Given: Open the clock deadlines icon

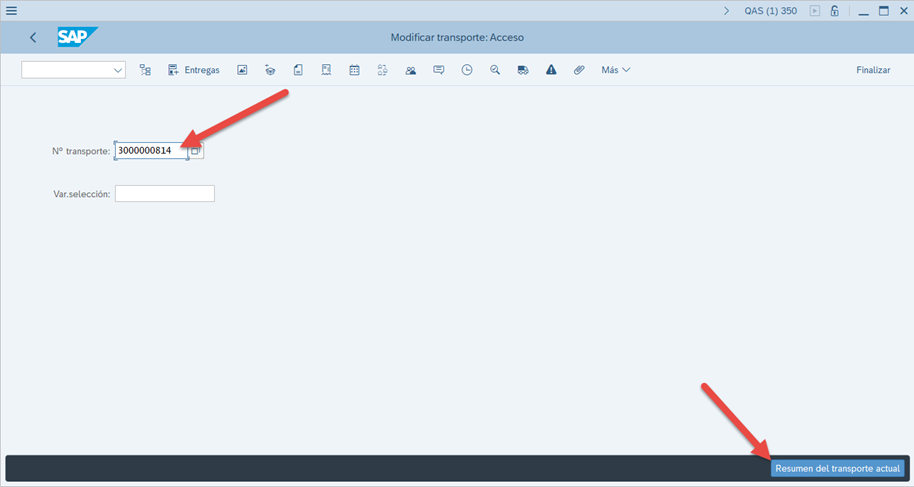Looking at the screenshot, I should click(x=467, y=70).
